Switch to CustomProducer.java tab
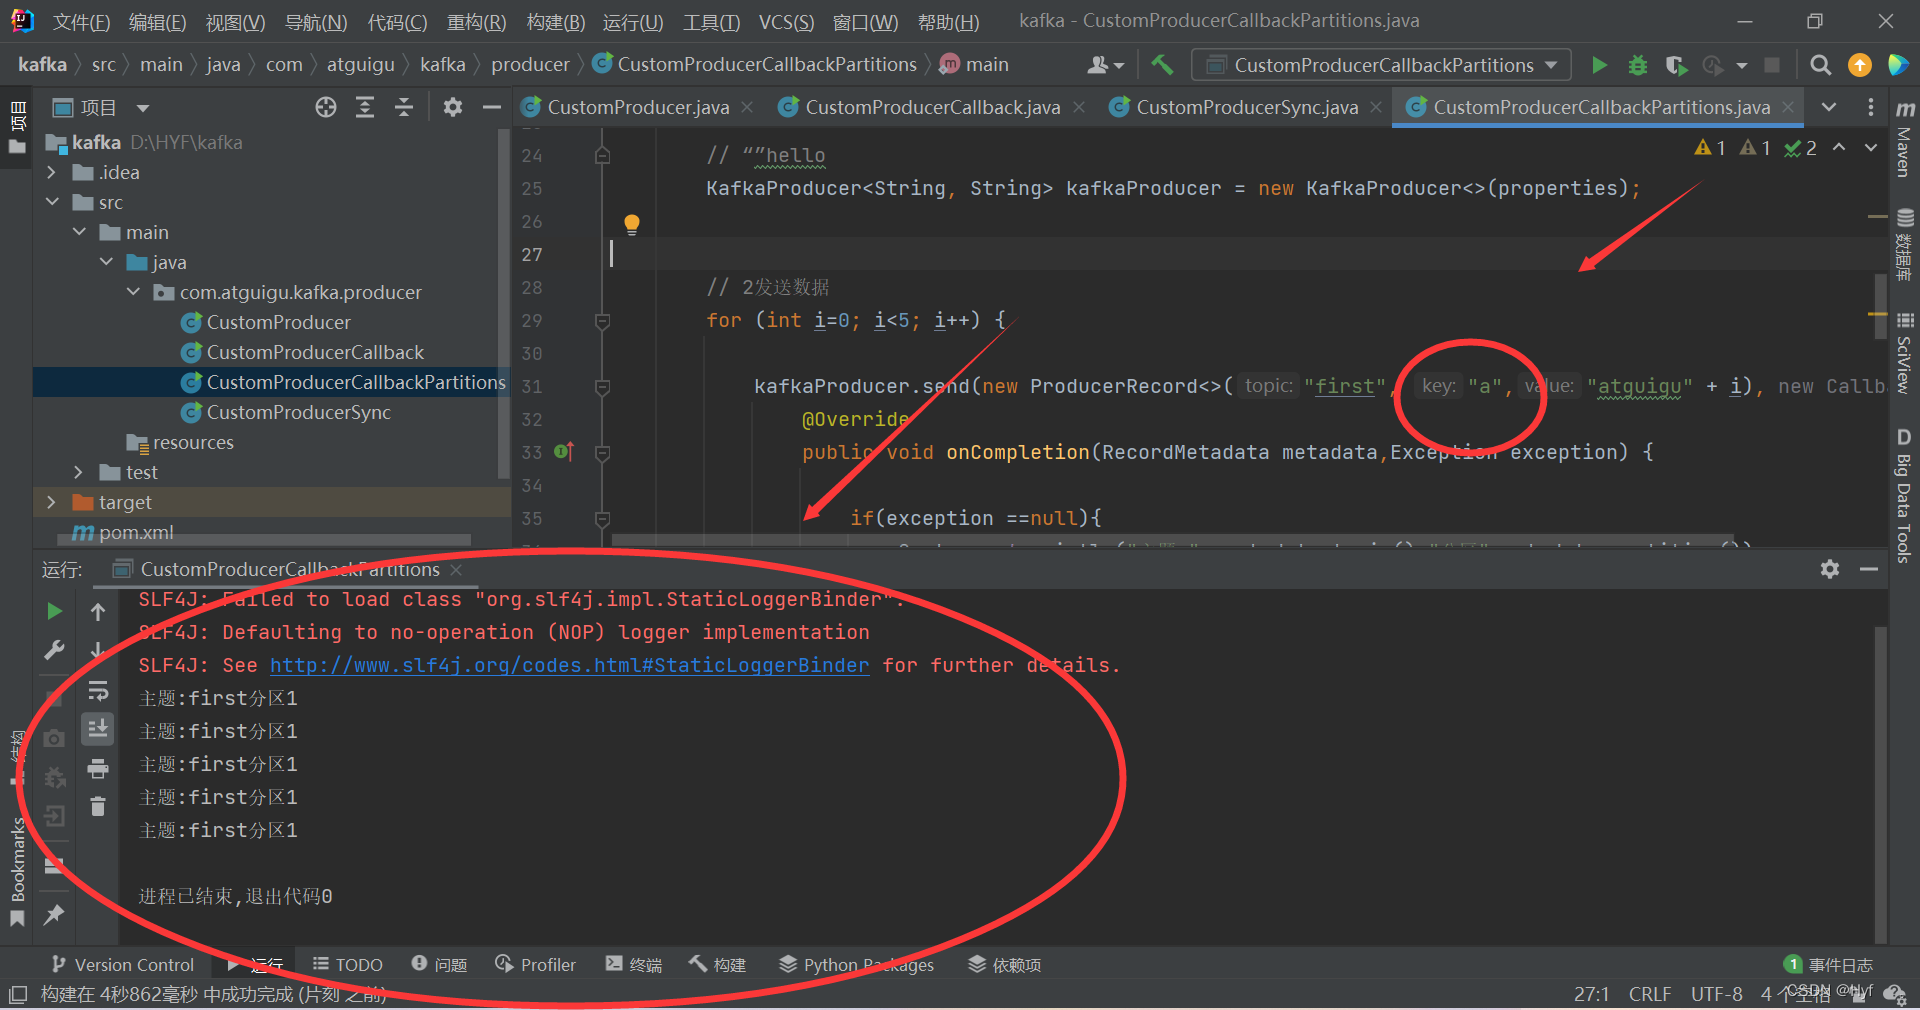Viewport: 1920px width, 1010px height. pyautogui.click(x=638, y=107)
